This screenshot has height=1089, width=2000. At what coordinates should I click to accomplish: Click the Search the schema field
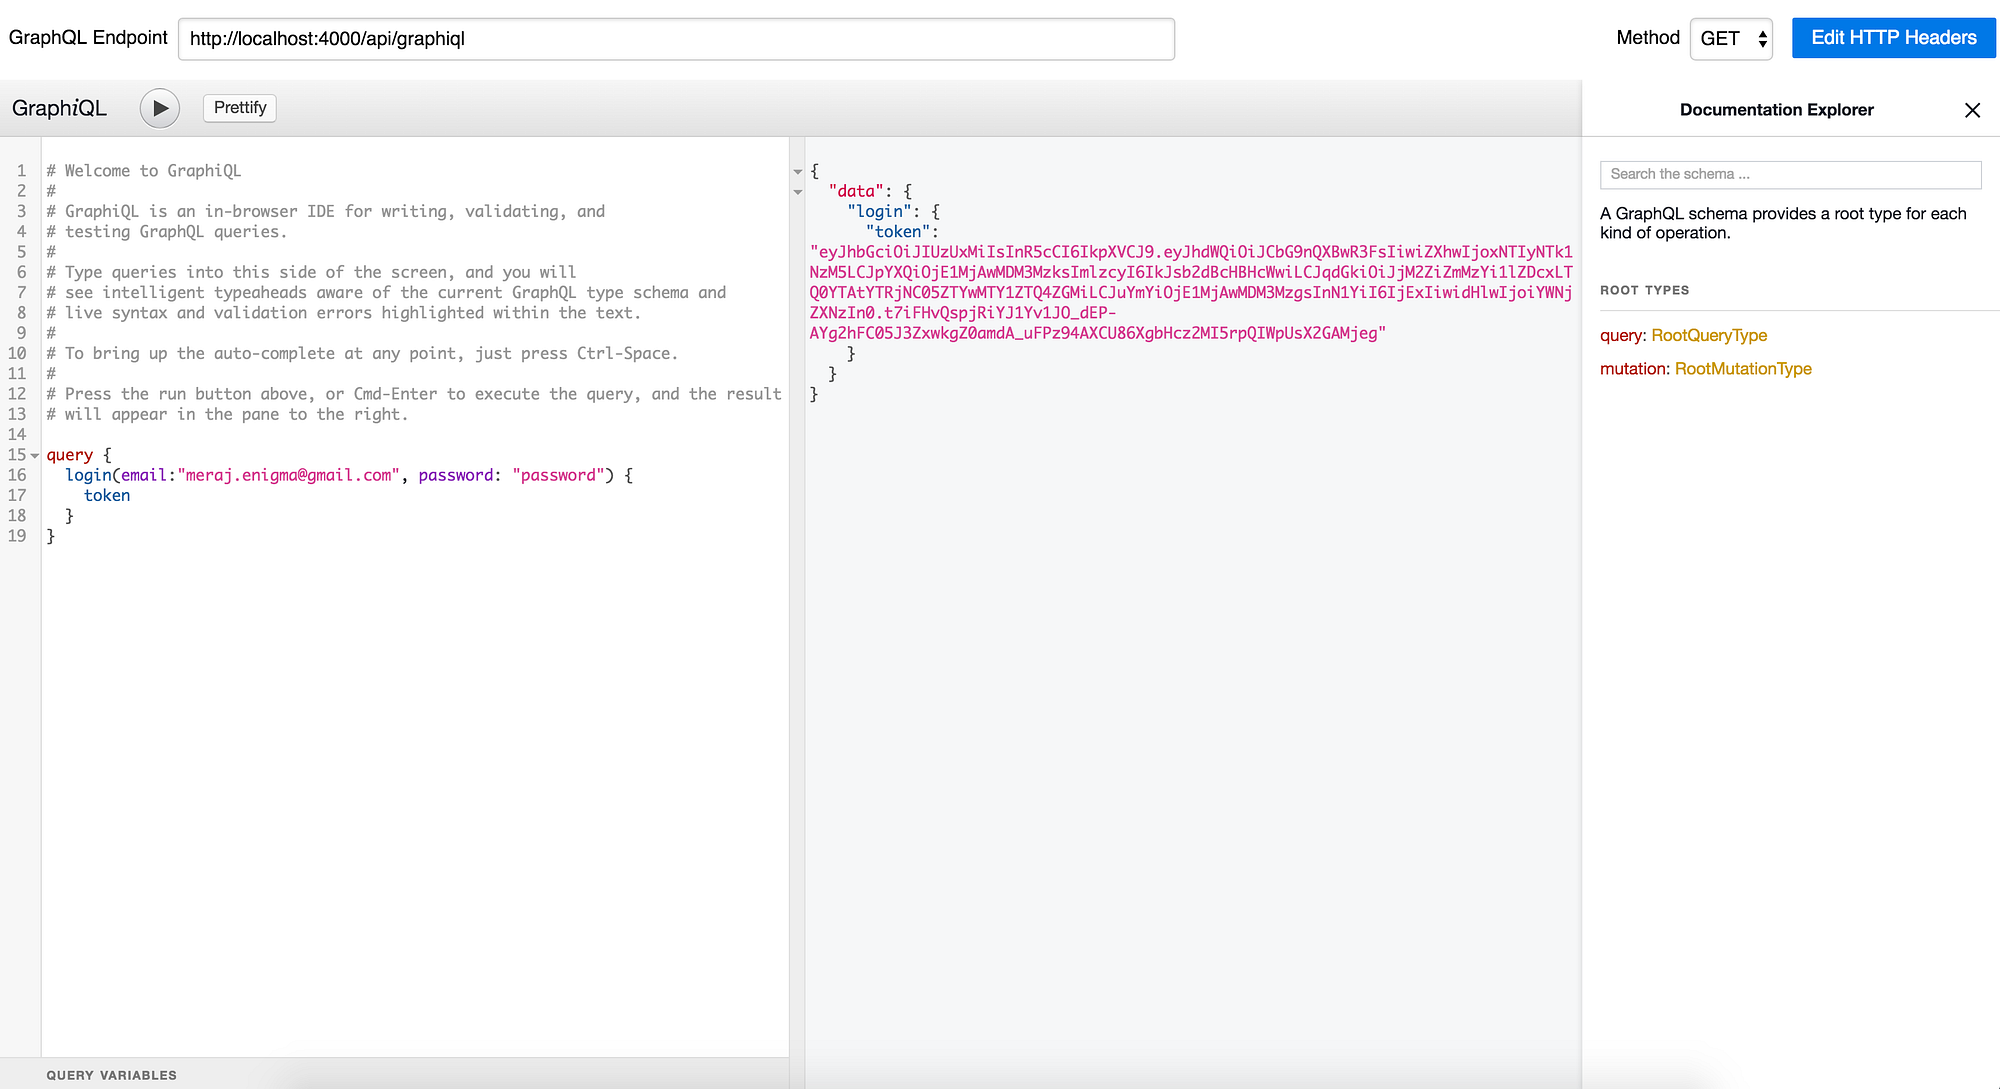(x=1790, y=174)
